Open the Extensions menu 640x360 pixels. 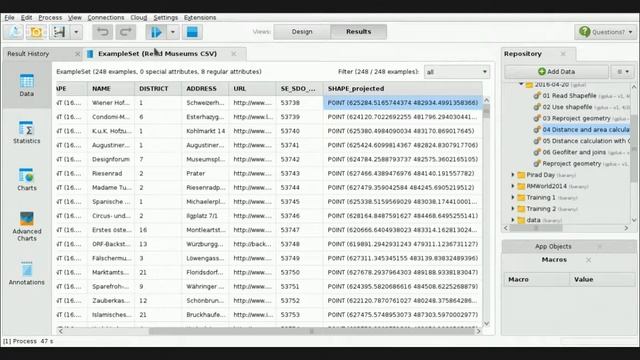pyautogui.click(x=200, y=18)
